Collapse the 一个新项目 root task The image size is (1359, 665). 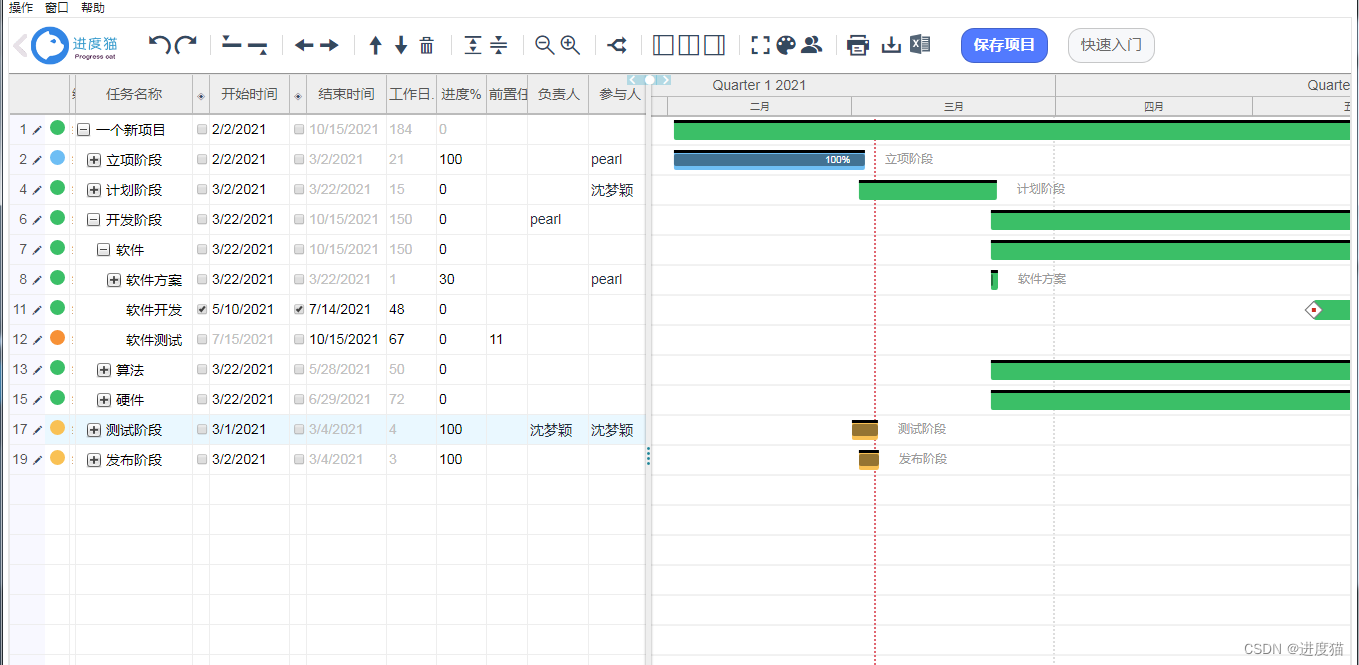point(84,130)
